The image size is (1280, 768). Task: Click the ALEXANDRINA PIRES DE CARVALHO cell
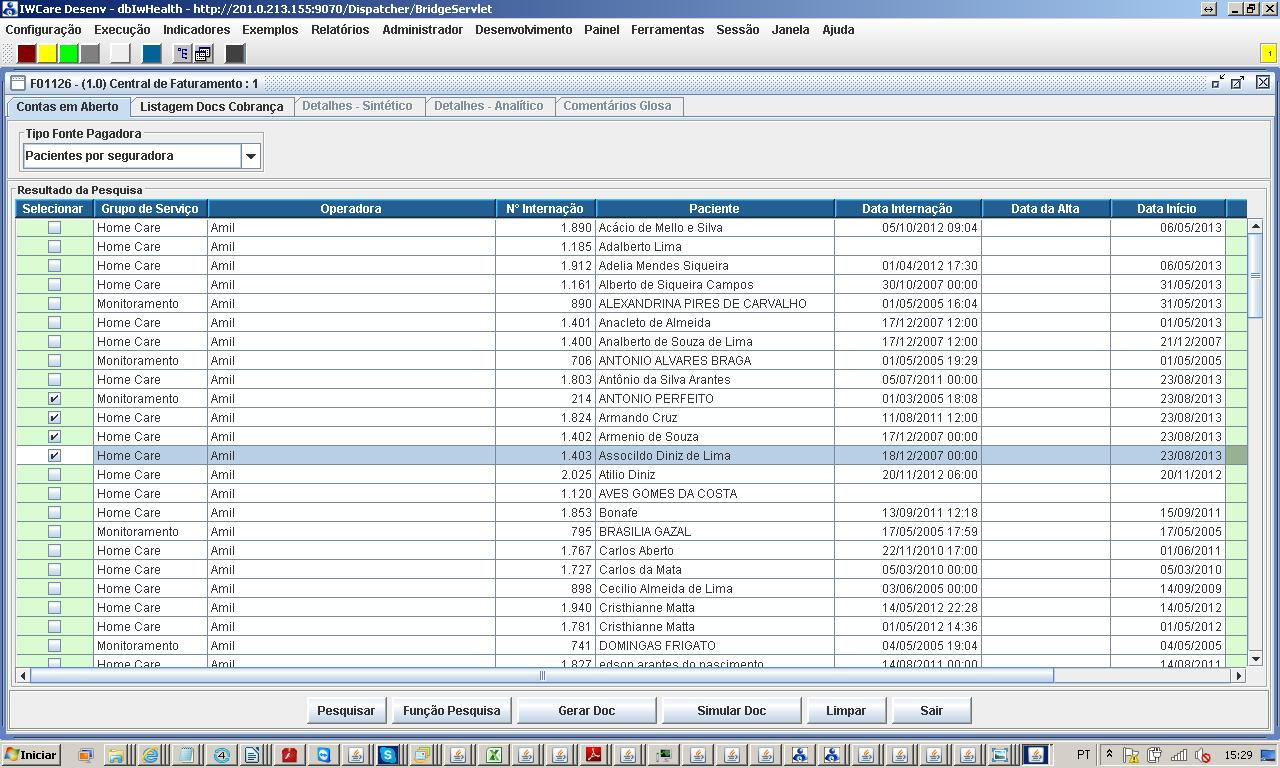coord(715,304)
